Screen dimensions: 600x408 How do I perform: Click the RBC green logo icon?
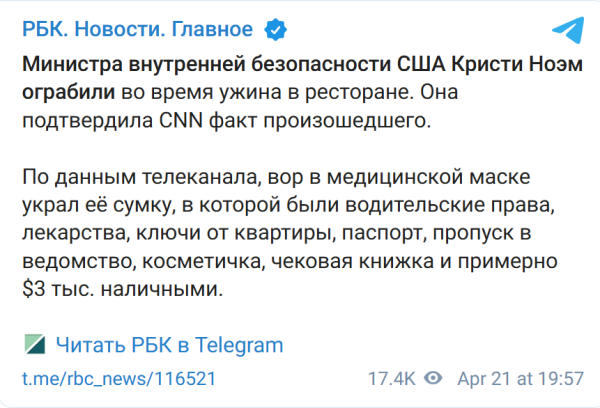(33, 345)
